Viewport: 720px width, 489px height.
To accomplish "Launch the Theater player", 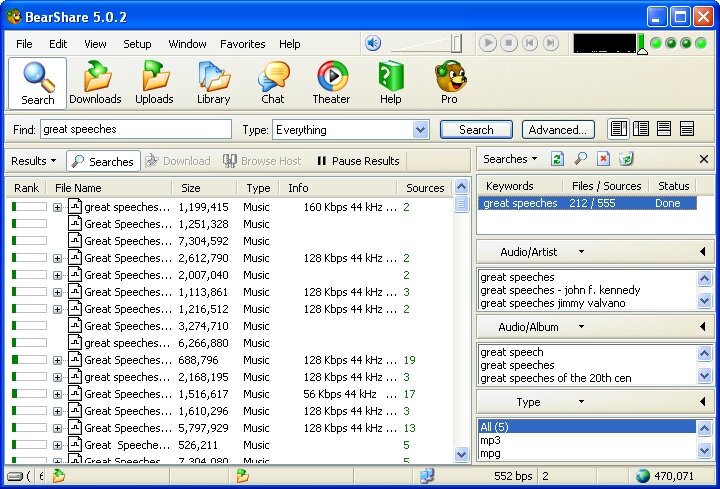I will coord(331,83).
